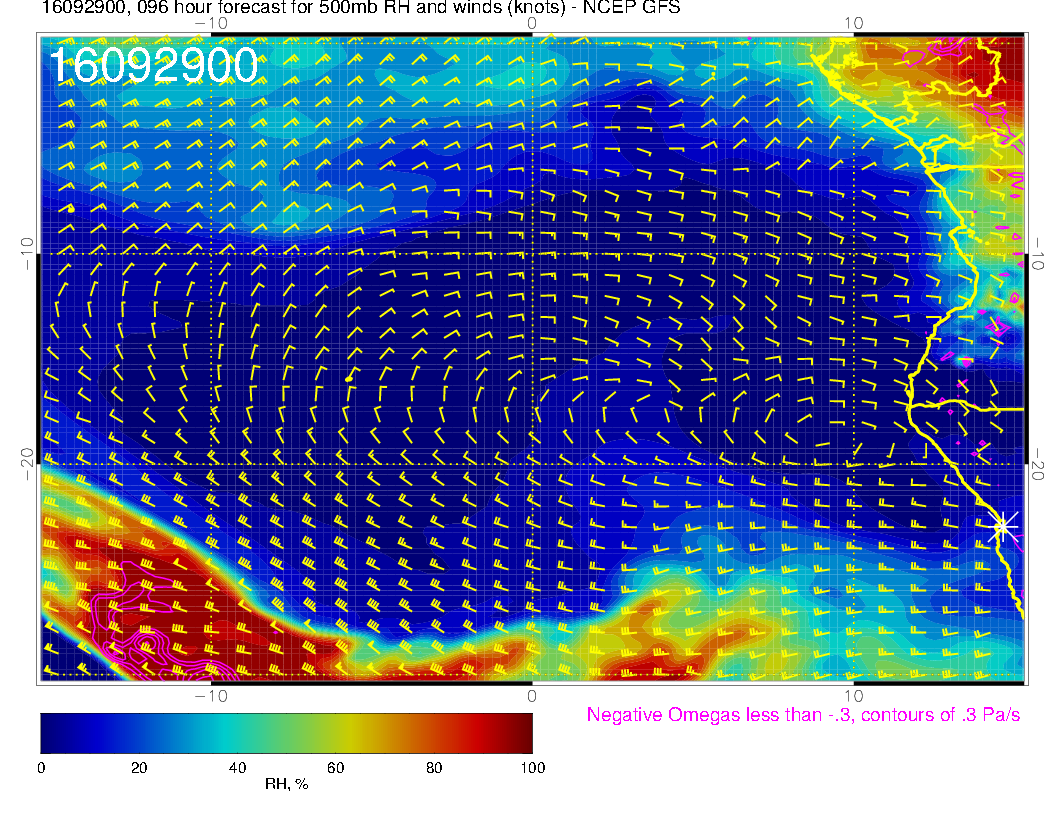Pick the dark blue end of the RH colorbar
Screen dimensions: 1056x816
click(50, 732)
